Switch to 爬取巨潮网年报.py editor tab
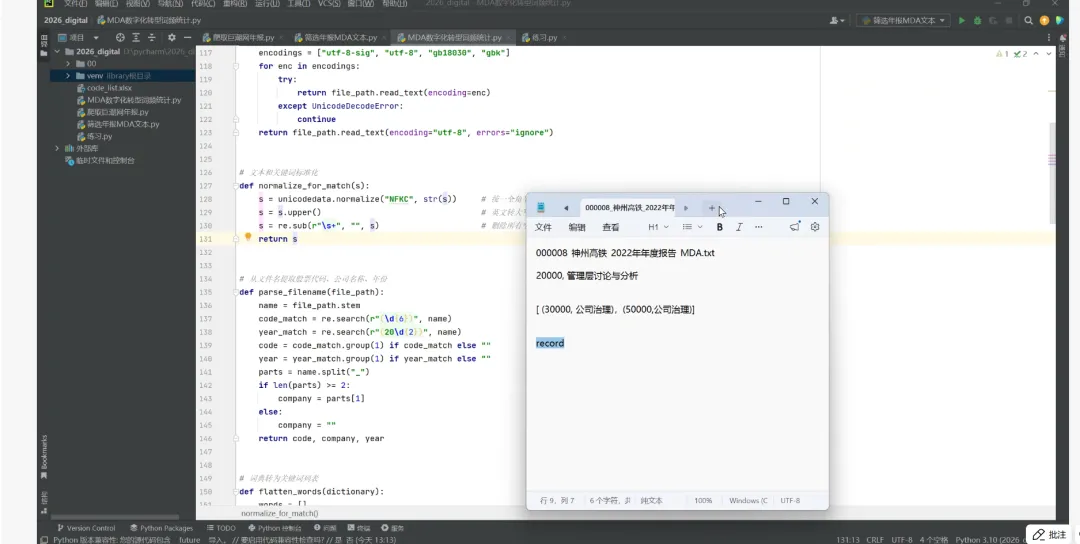The height and width of the screenshot is (544, 1080). click(x=238, y=37)
